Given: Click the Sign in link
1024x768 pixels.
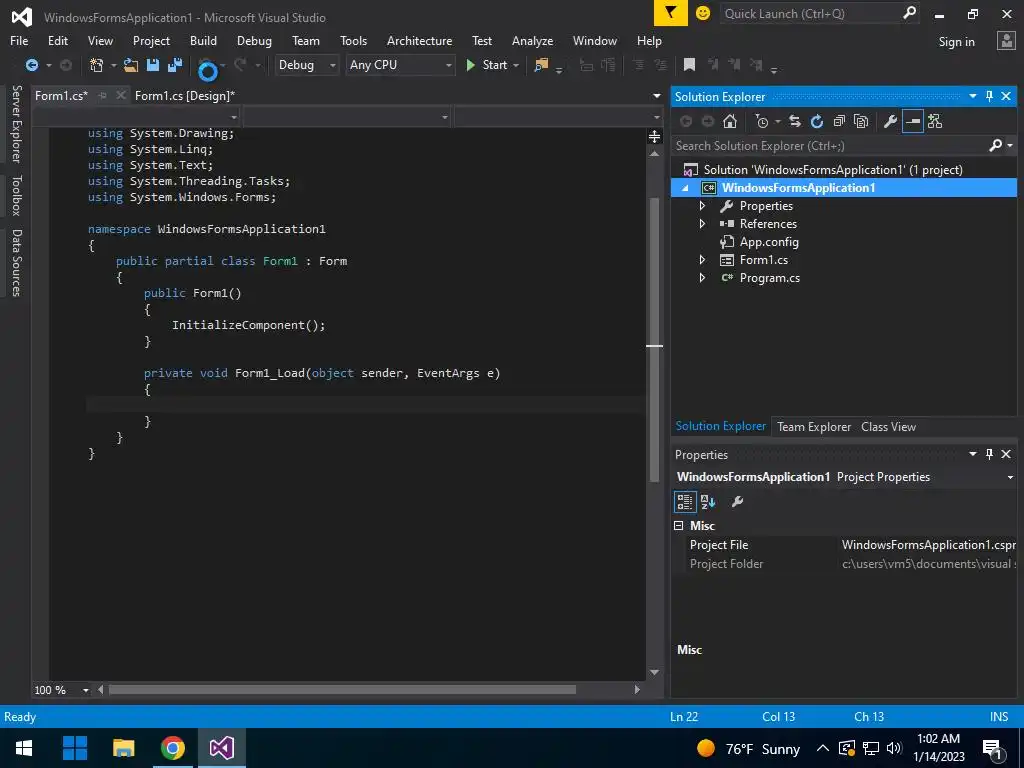Looking at the screenshot, I should click(956, 42).
